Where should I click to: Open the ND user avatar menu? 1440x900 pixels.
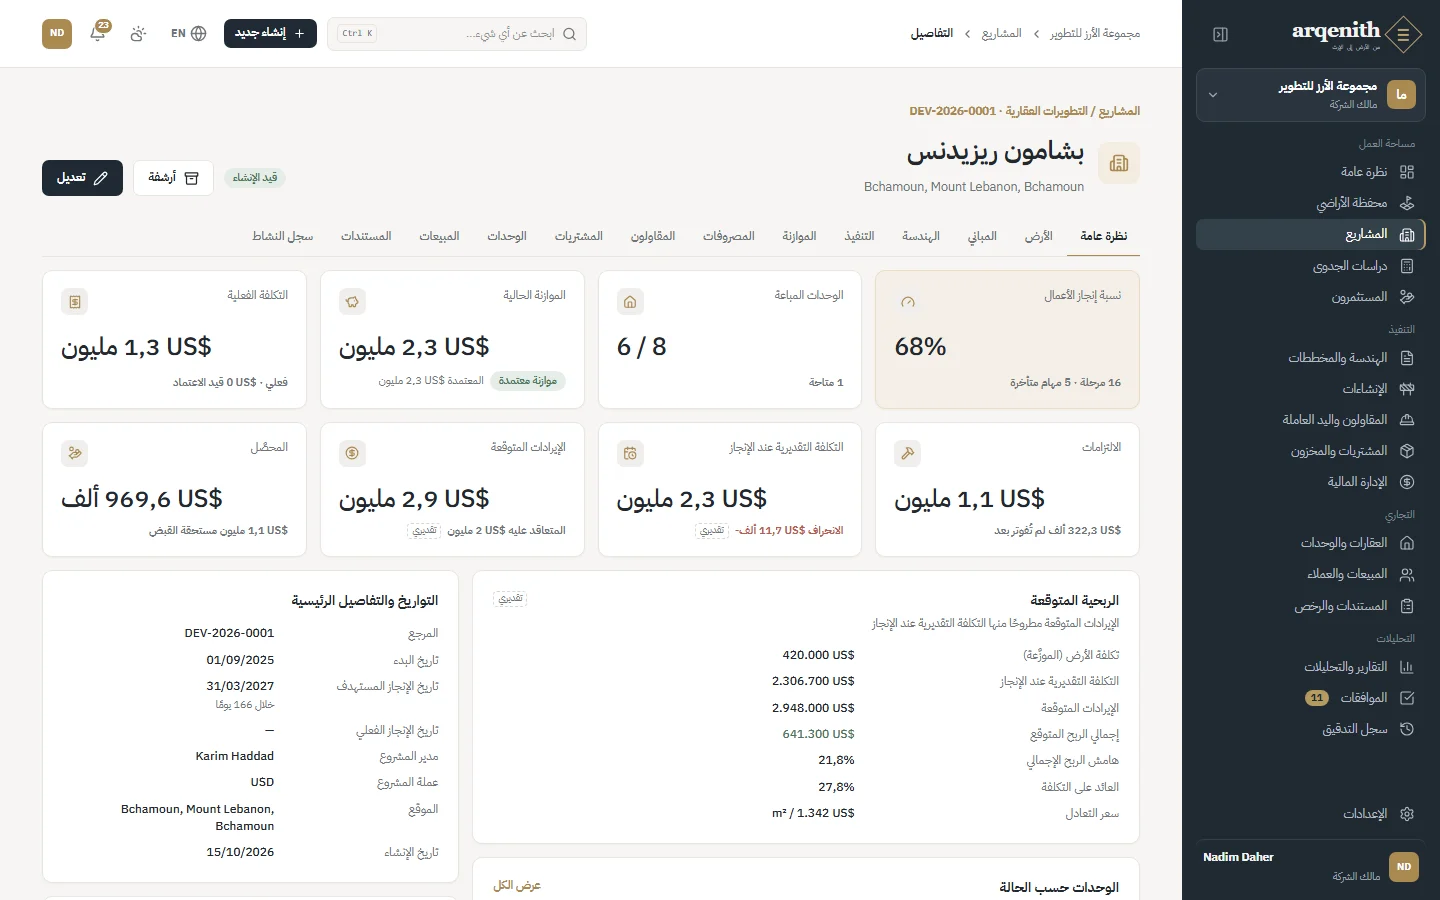57,33
